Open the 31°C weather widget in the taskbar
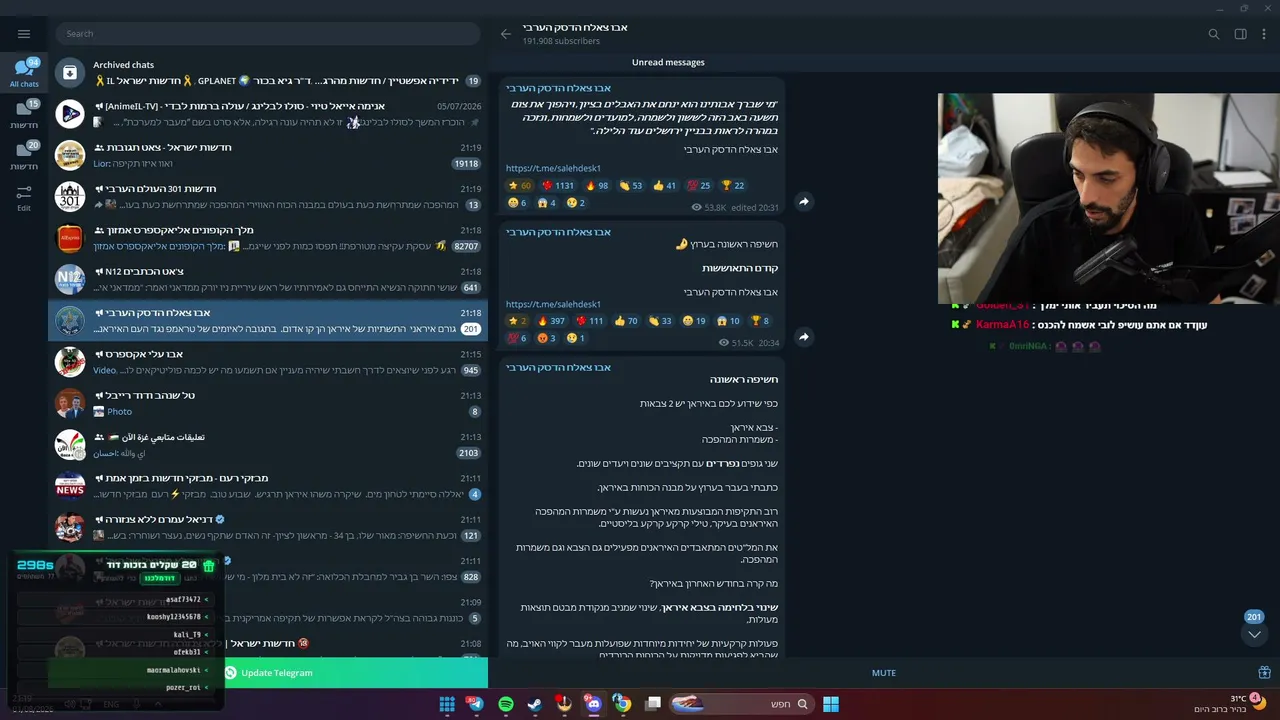The image size is (1280, 720). coord(1230,703)
